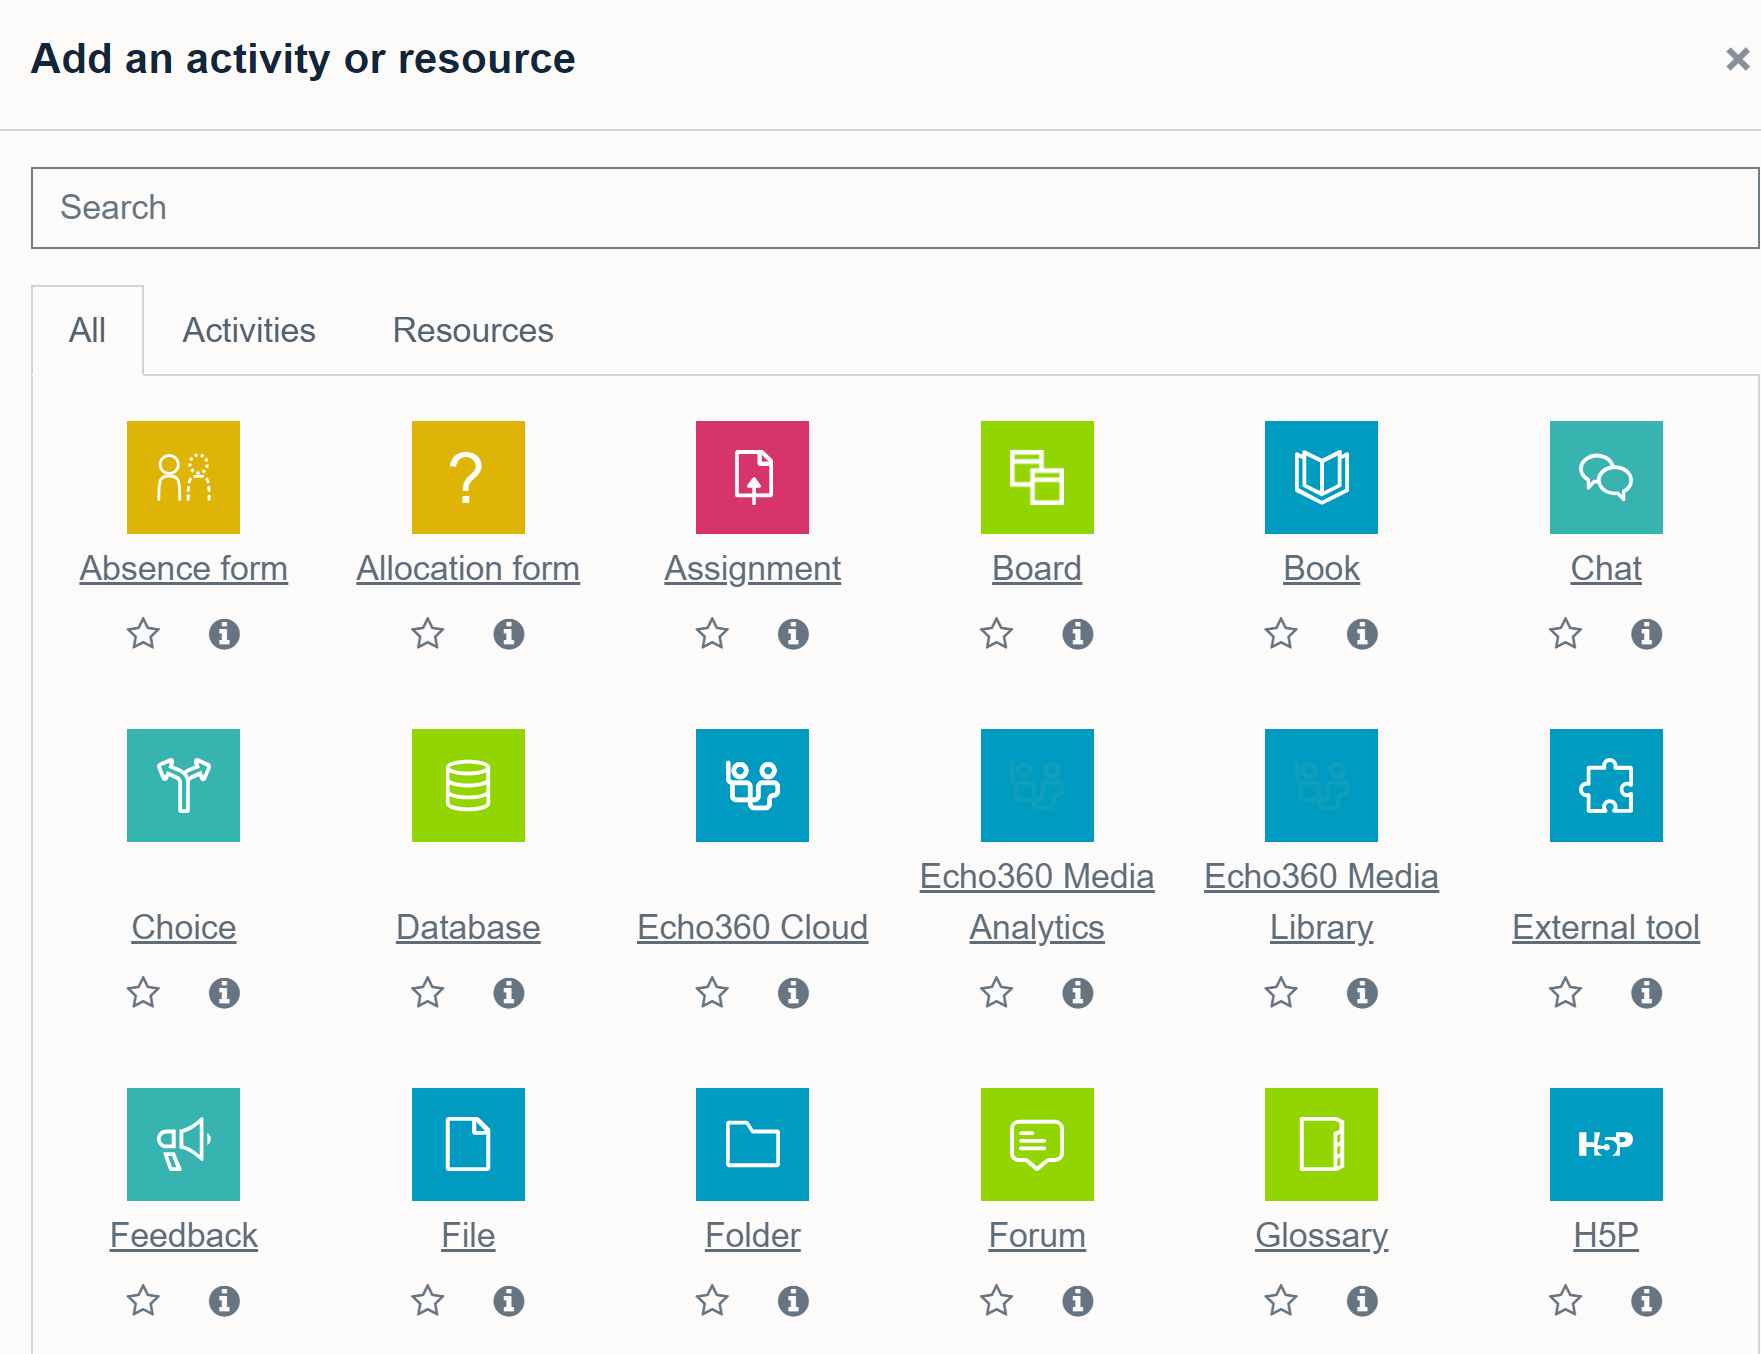Image resolution: width=1761 pixels, height=1354 pixels.
Task: Toggle the star under Book
Action: point(1281,633)
